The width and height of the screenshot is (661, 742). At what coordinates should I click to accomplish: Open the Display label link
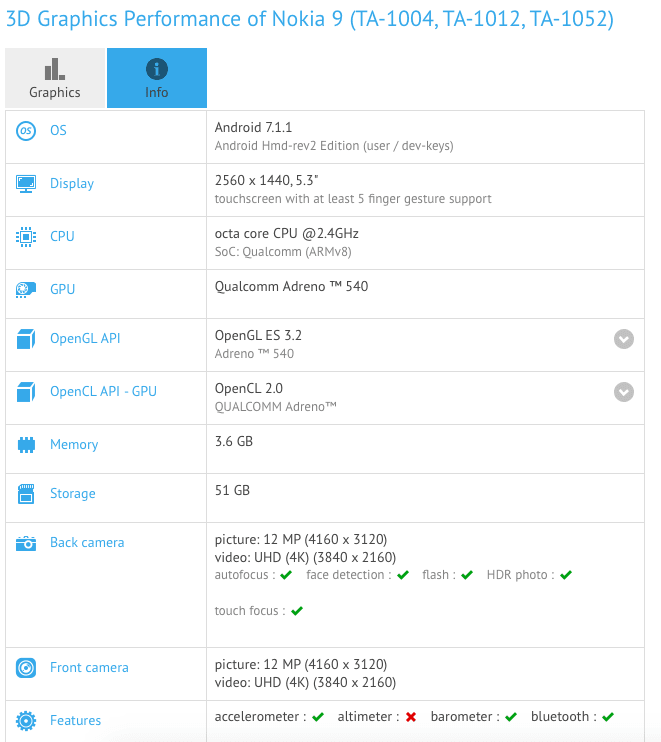tap(72, 184)
